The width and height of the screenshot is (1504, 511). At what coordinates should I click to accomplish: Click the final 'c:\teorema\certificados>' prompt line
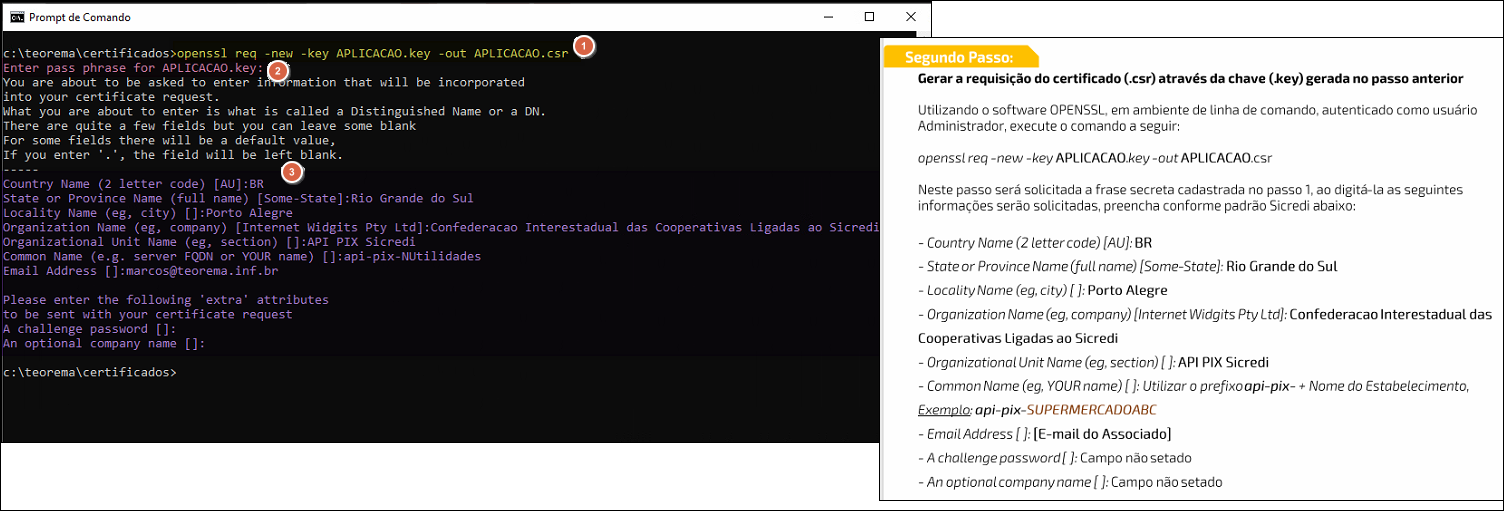tap(90, 372)
